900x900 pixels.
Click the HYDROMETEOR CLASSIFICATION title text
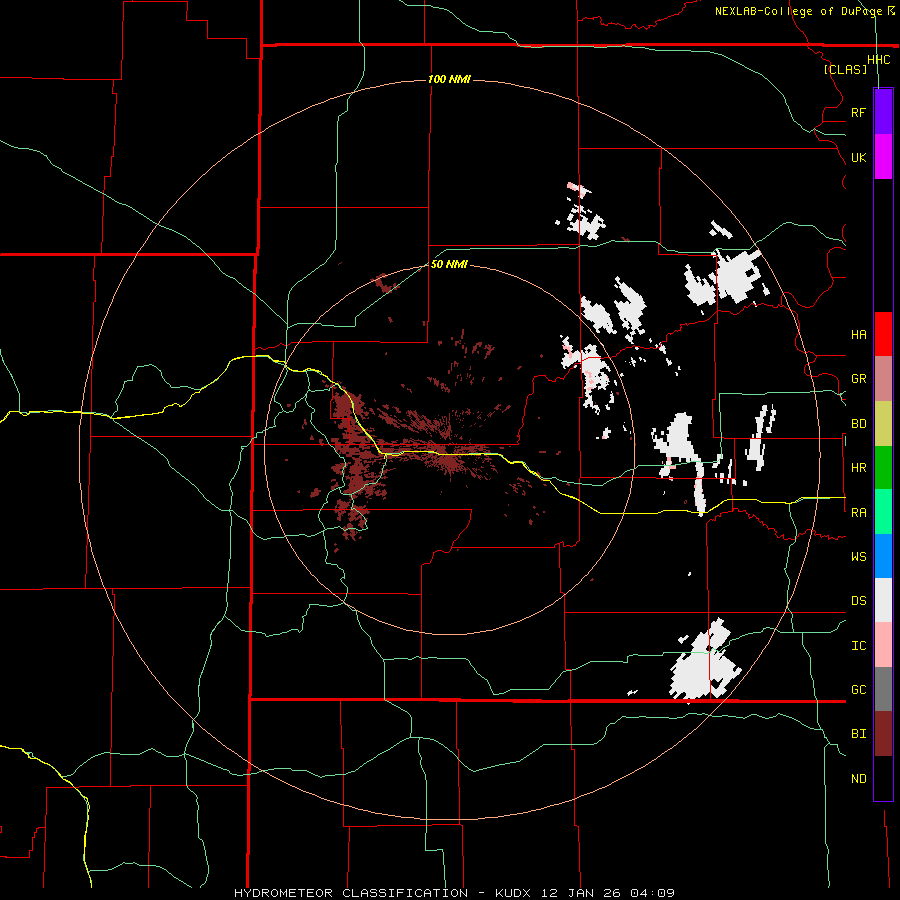click(x=351, y=893)
